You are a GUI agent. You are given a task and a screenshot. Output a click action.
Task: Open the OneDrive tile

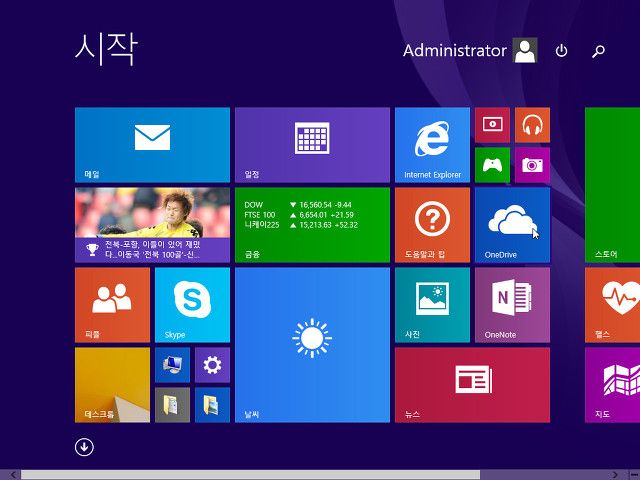(x=512, y=225)
